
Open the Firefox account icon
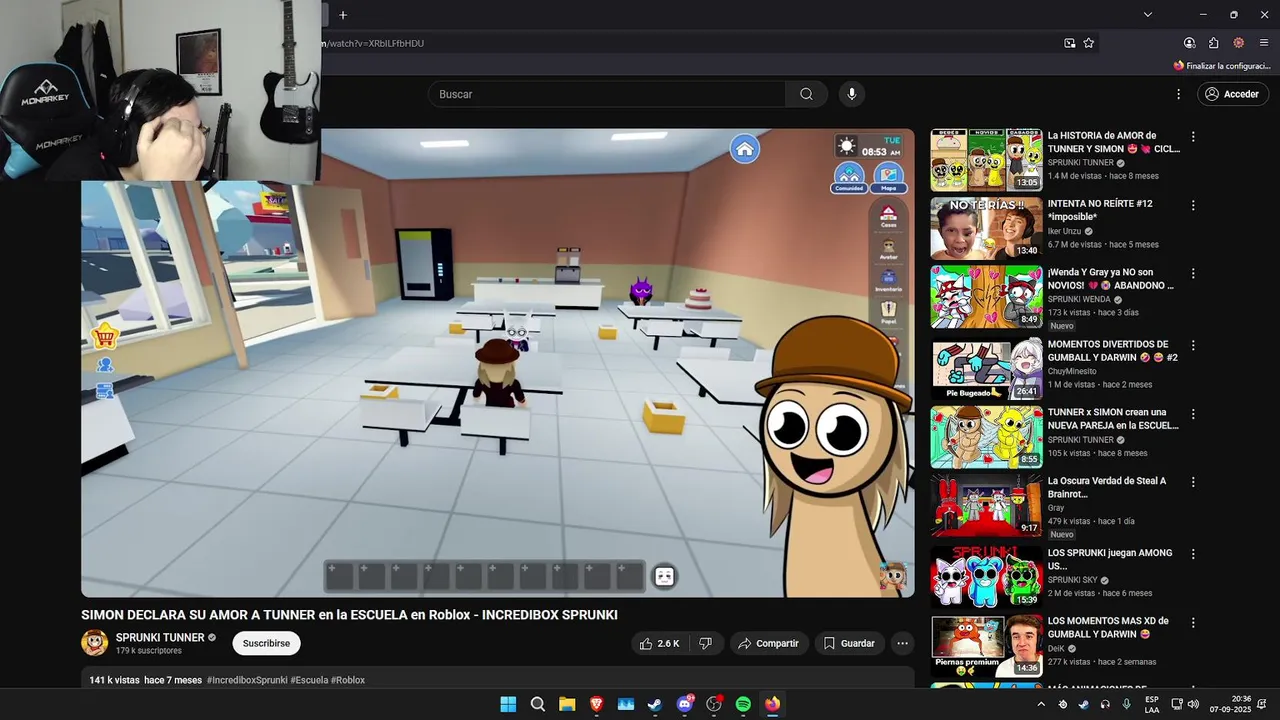point(1189,43)
